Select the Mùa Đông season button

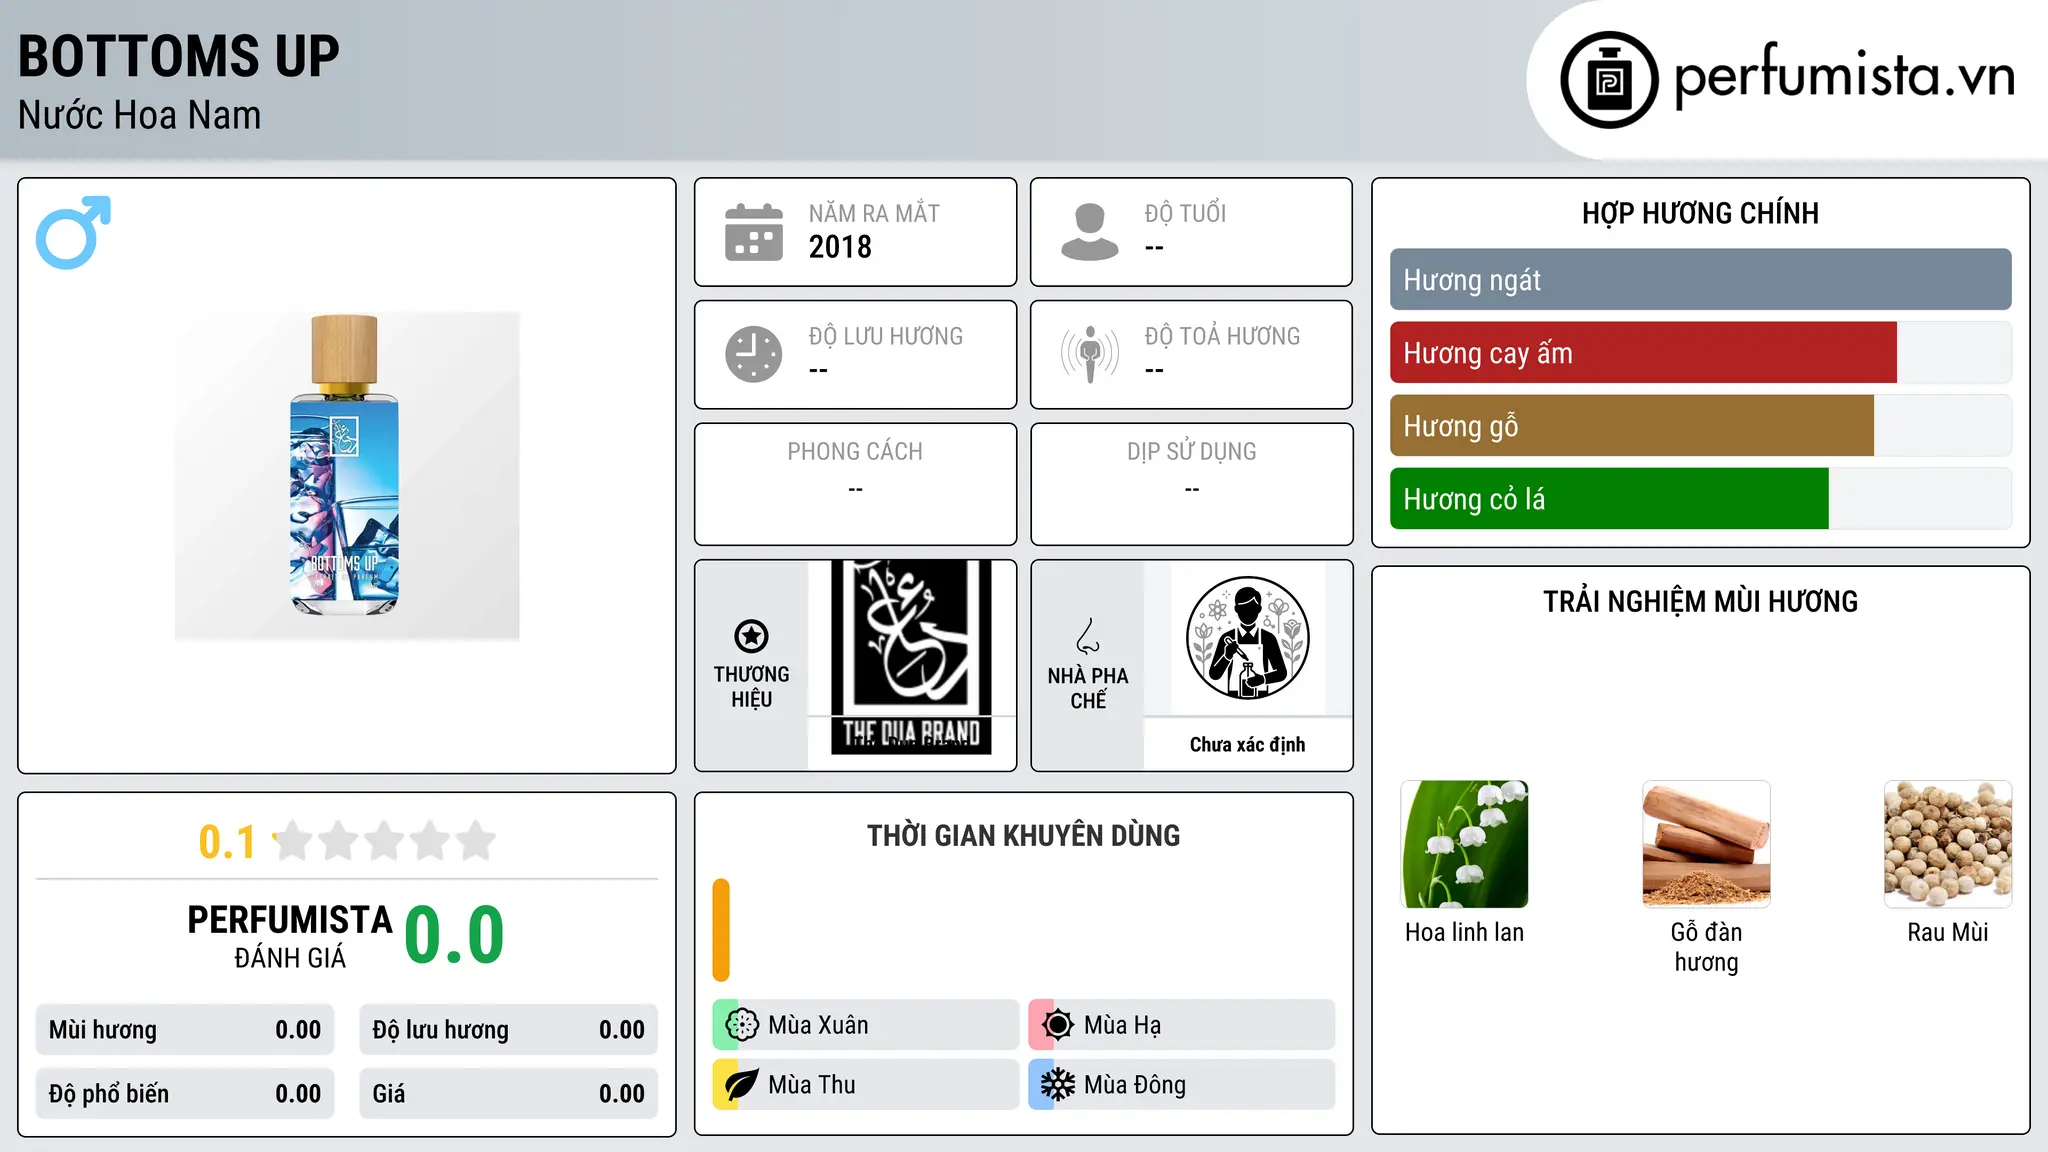tap(1182, 1084)
